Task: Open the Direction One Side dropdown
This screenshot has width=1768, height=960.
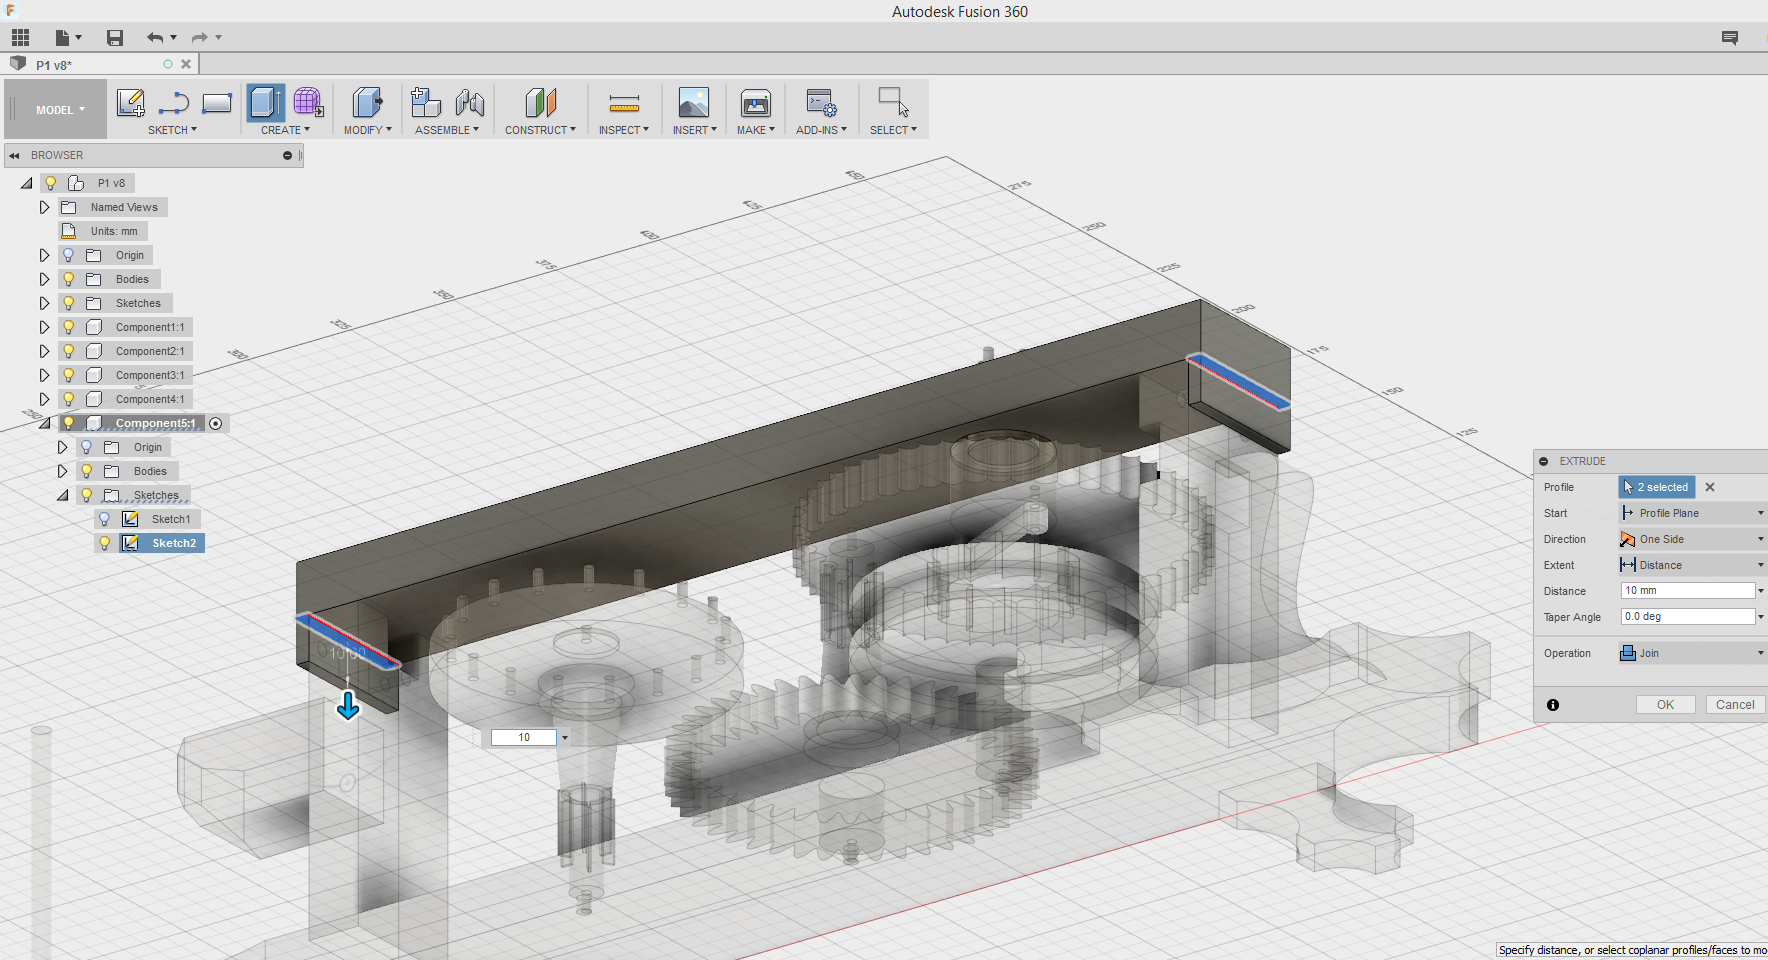Action: [x=1692, y=539]
